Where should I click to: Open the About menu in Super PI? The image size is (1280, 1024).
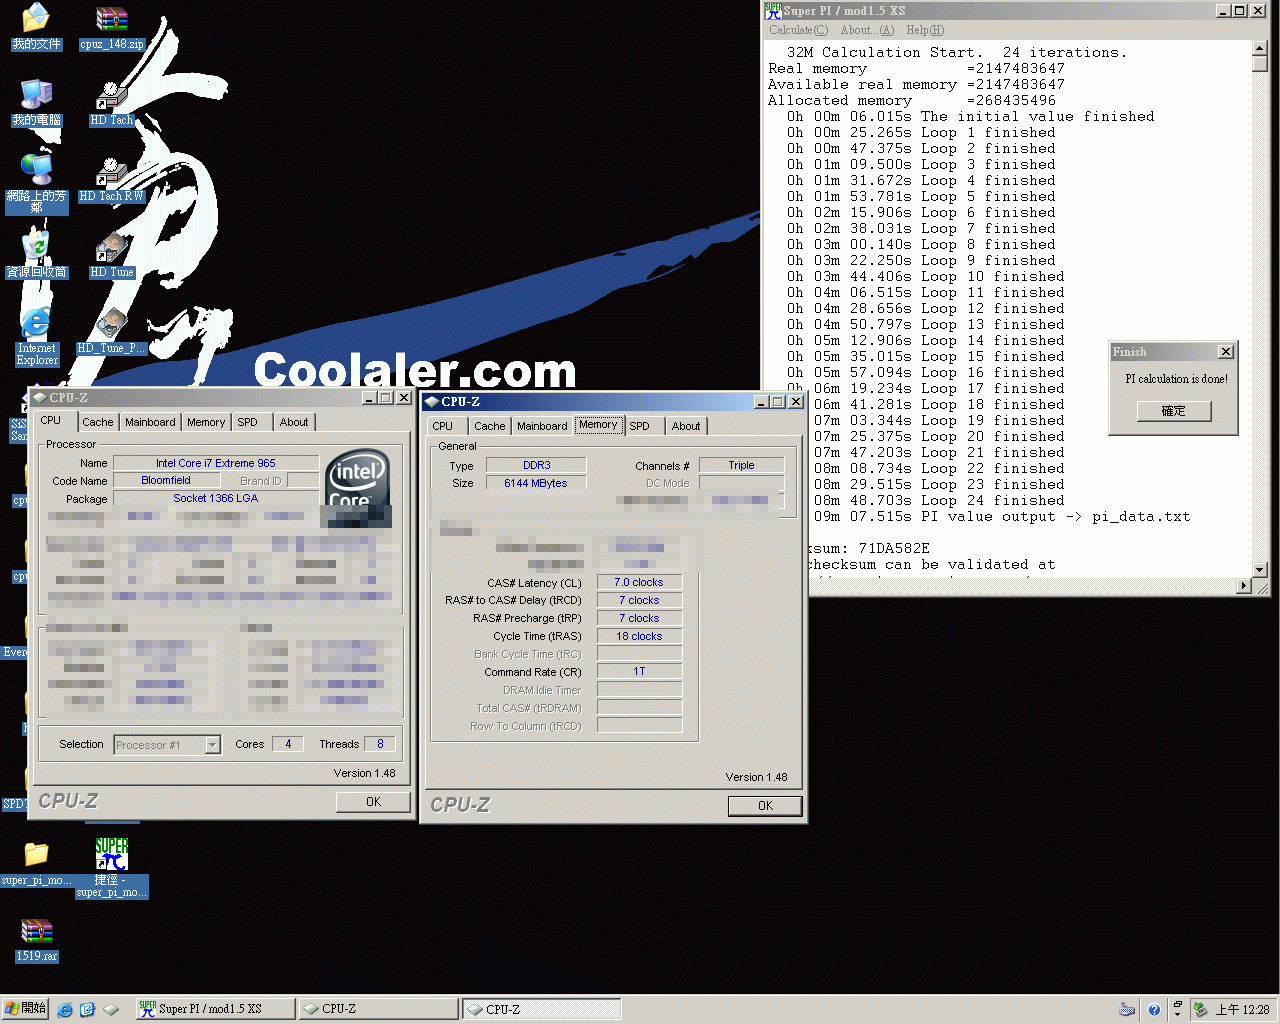point(867,30)
